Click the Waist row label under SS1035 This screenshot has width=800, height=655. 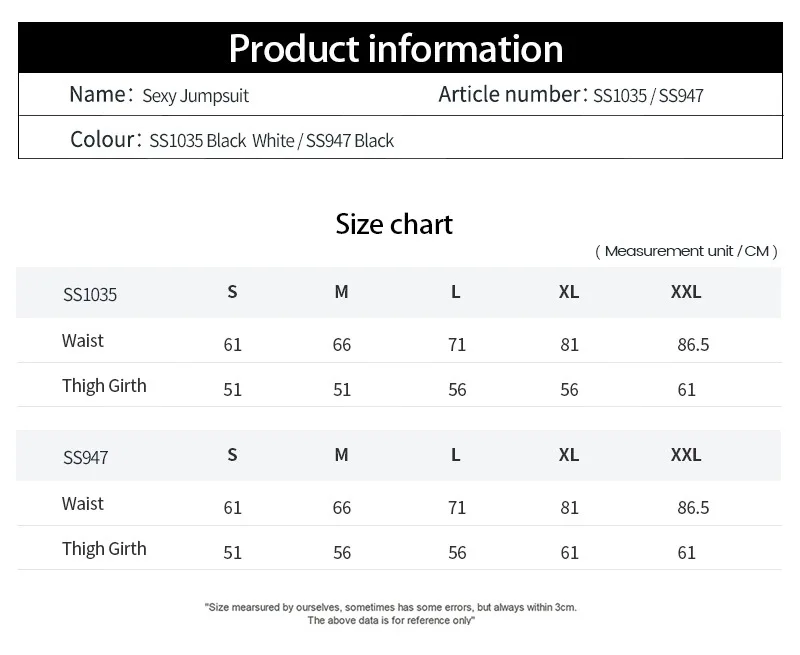(x=83, y=341)
